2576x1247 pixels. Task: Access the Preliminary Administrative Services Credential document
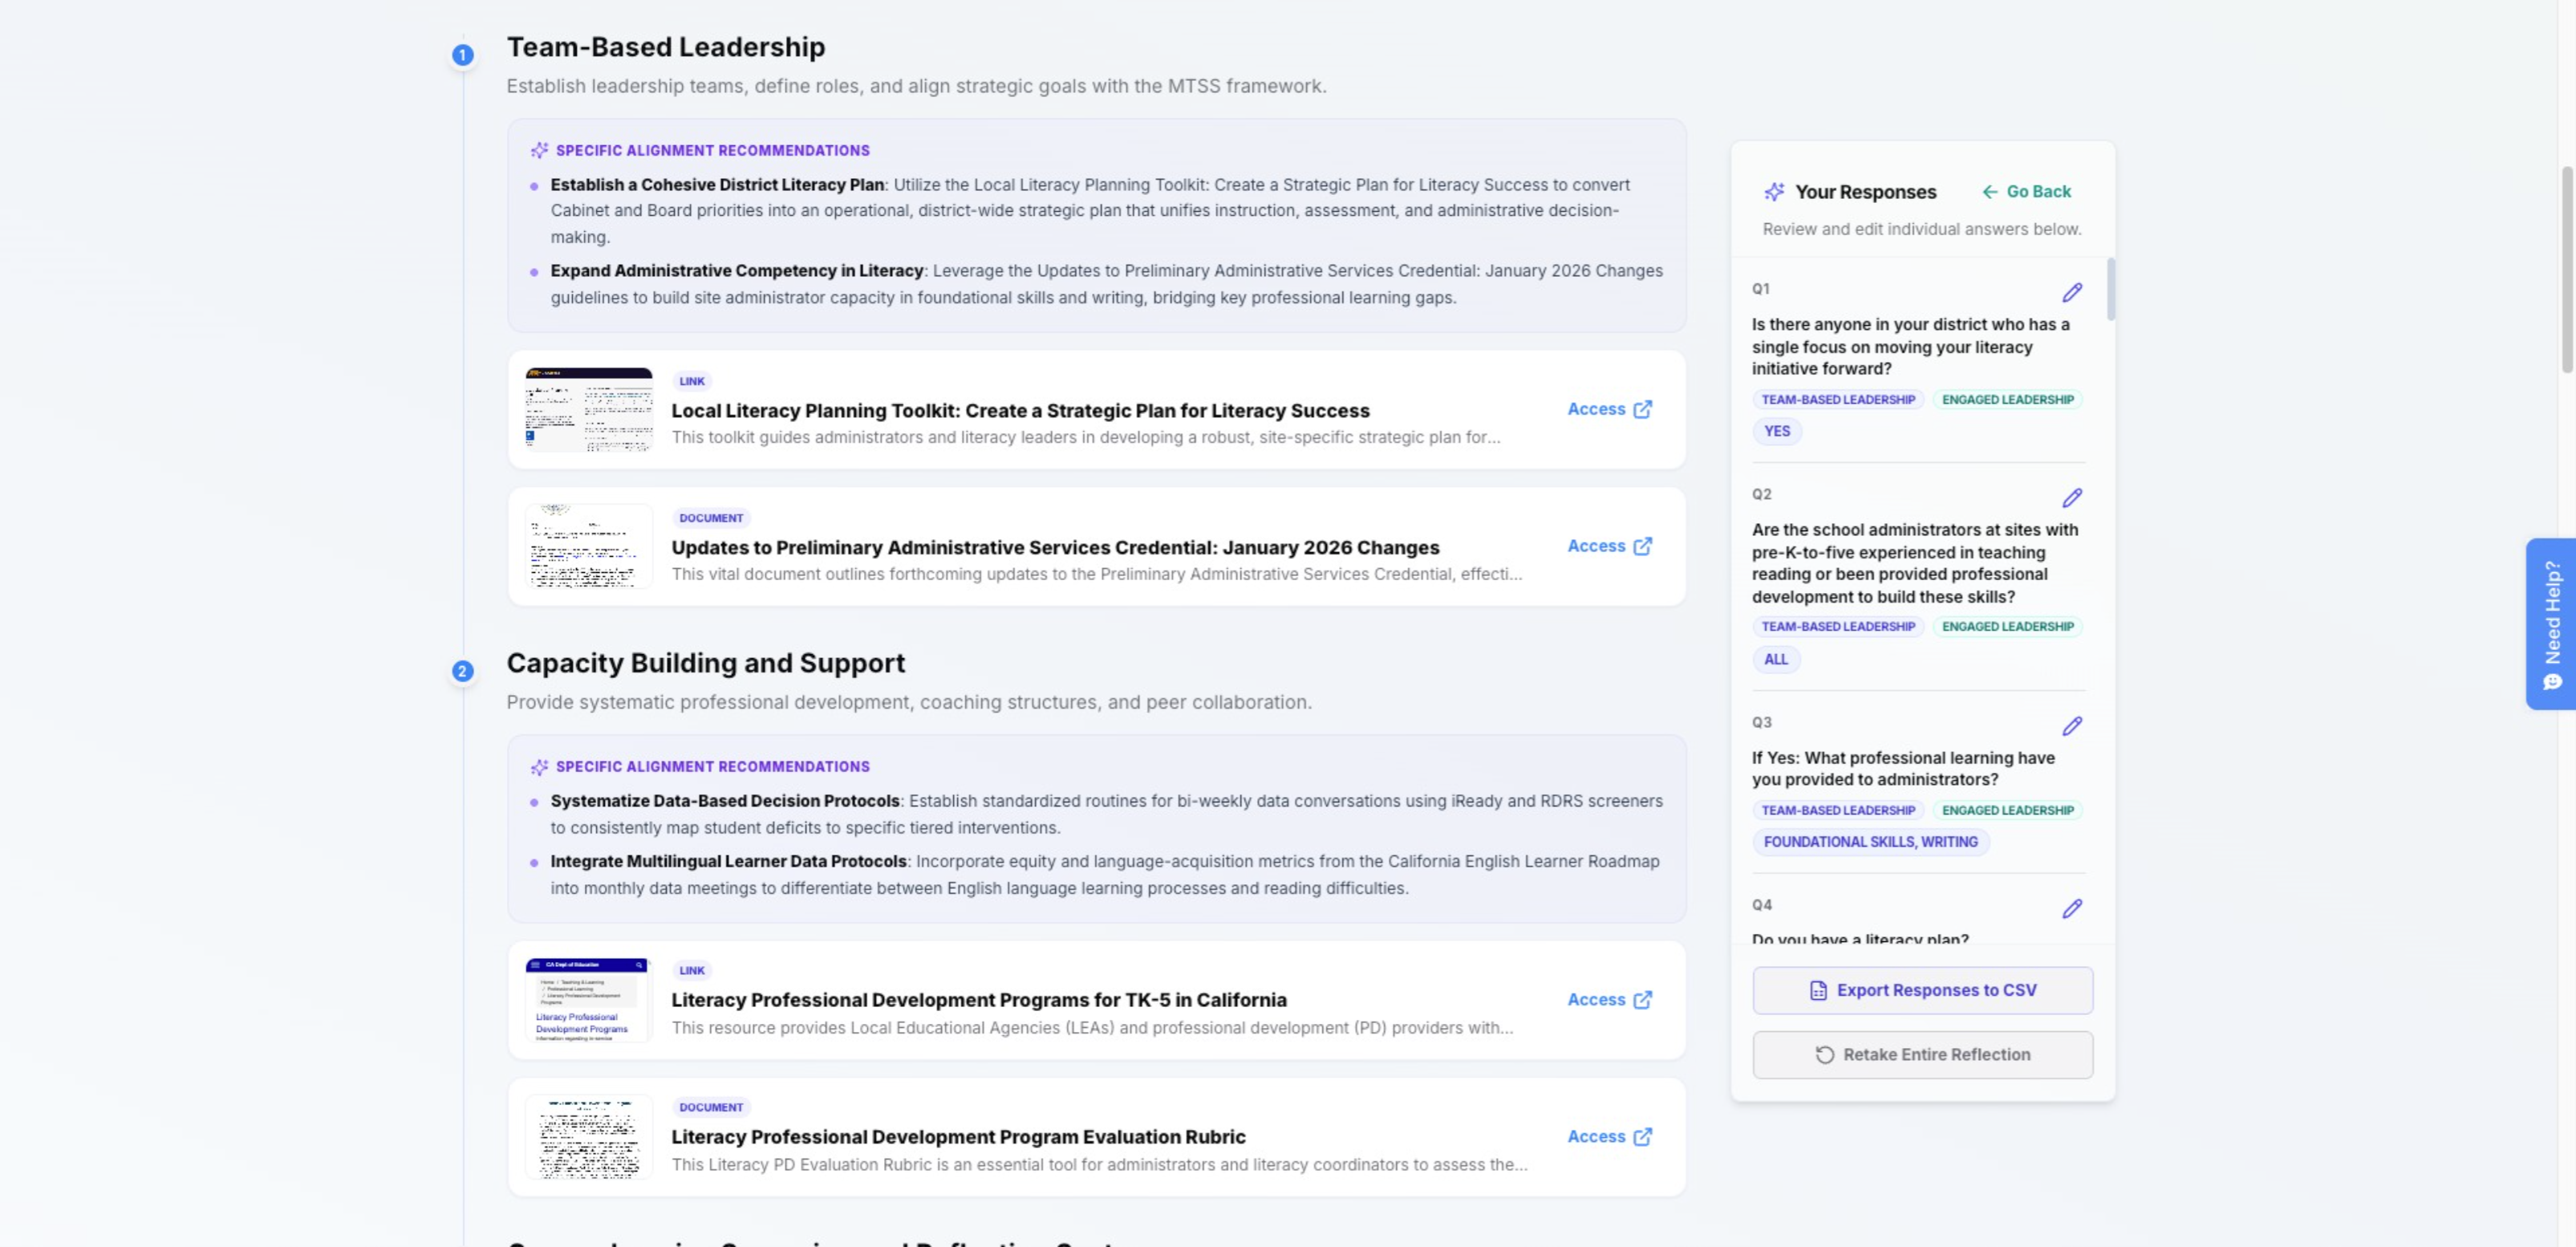[1609, 546]
